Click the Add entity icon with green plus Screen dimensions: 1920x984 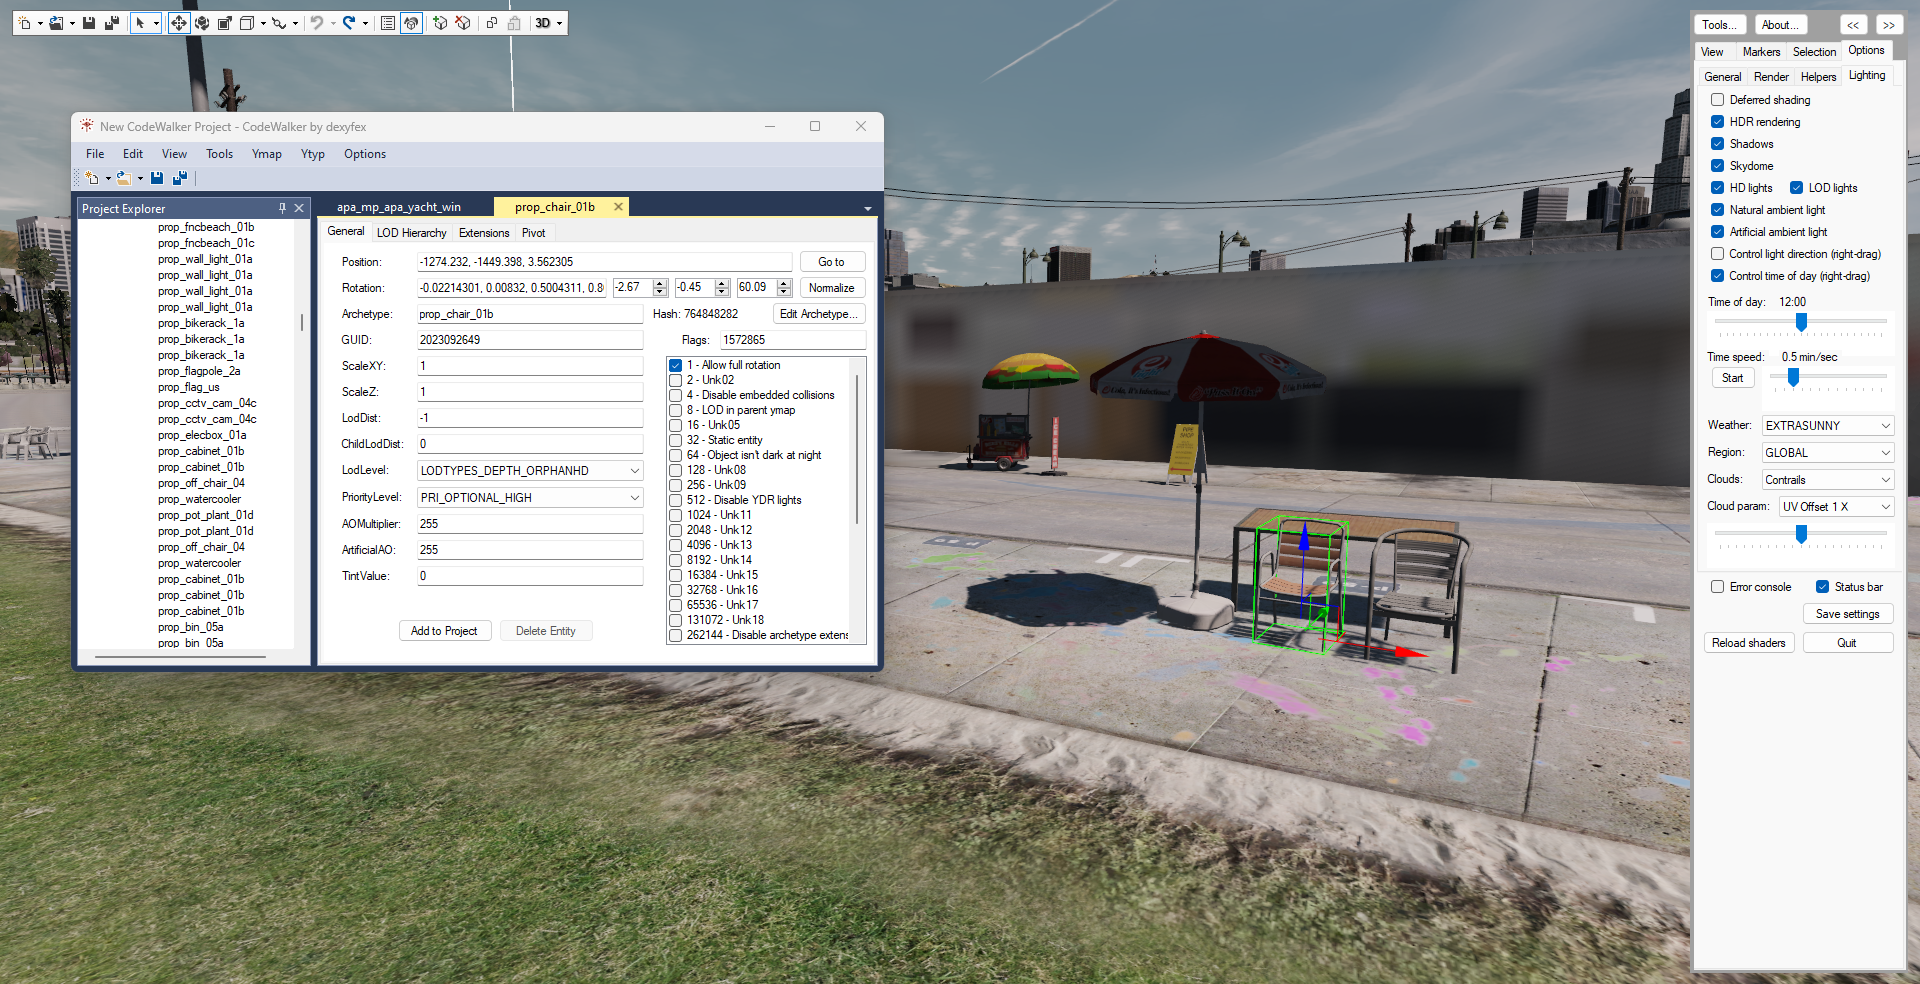tap(440, 23)
